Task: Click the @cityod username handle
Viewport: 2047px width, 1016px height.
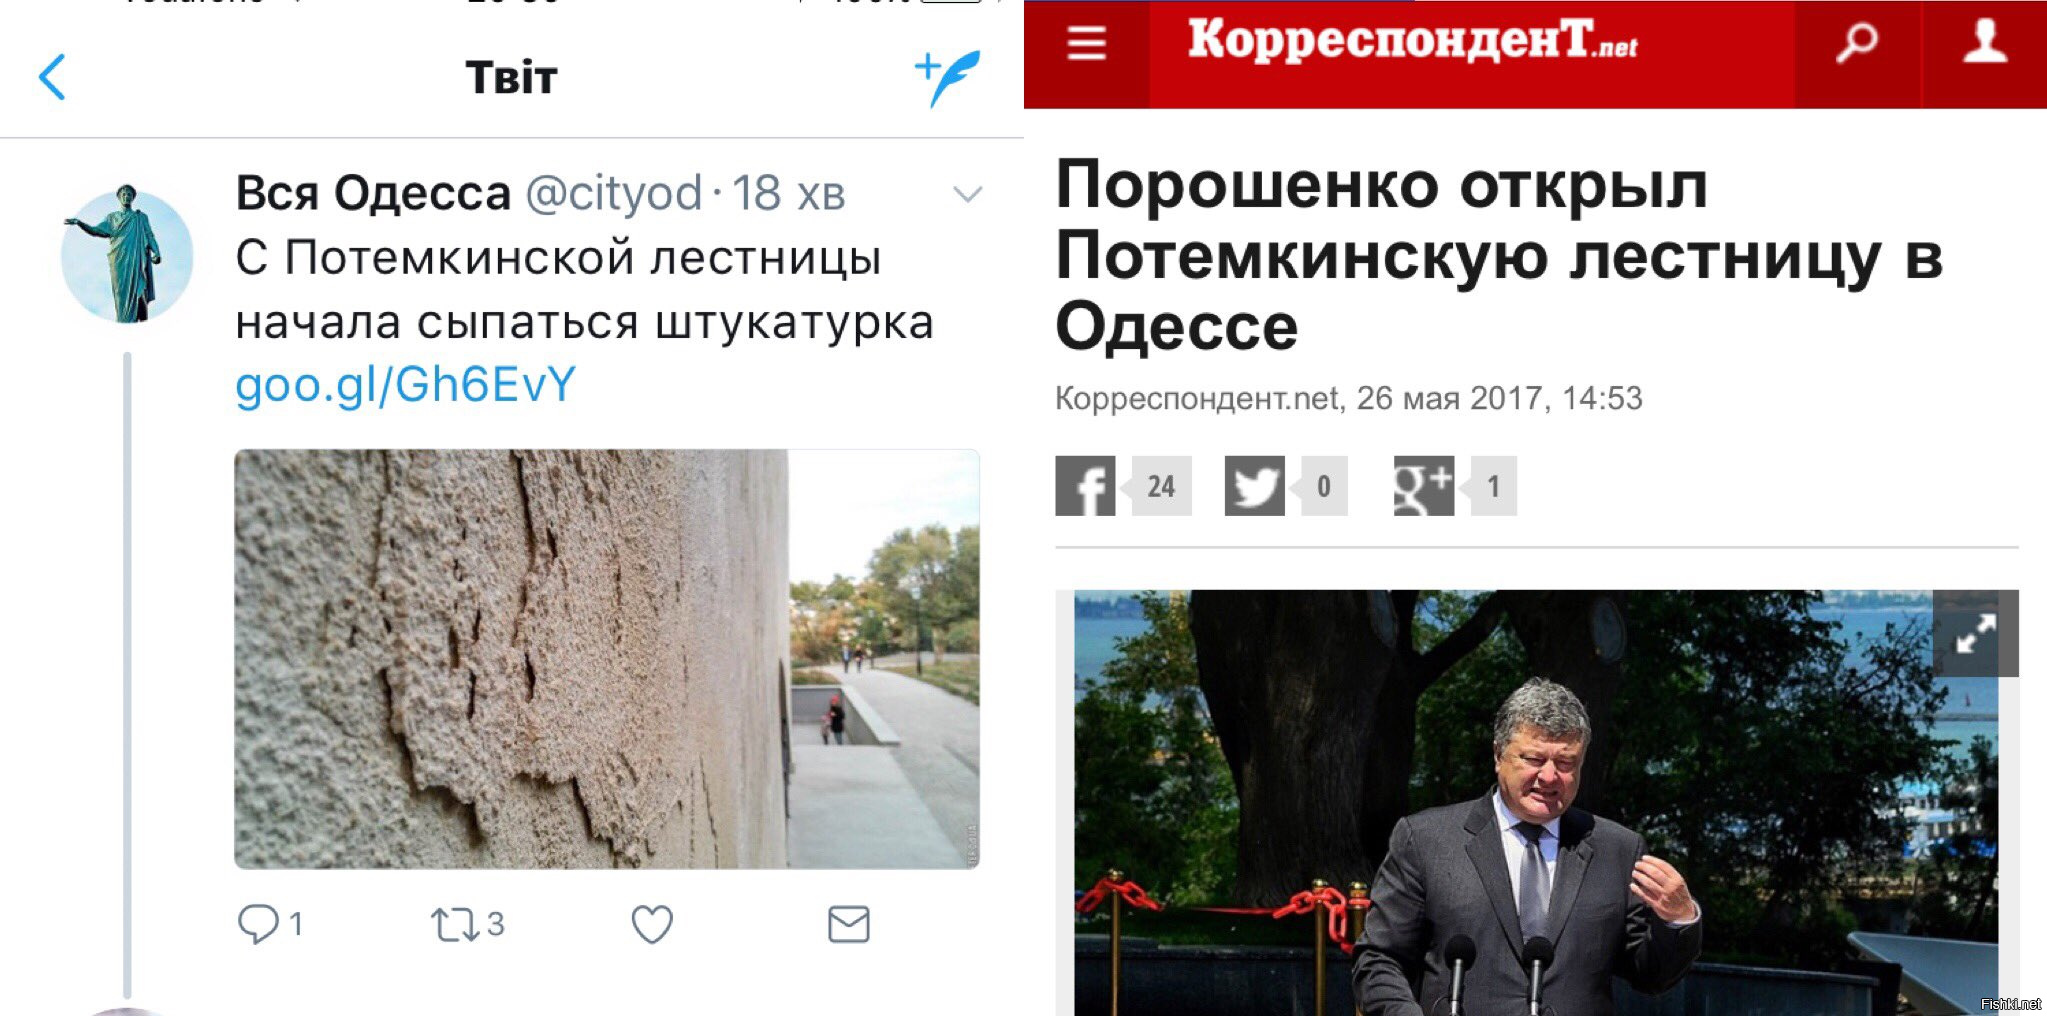Action: tap(614, 193)
